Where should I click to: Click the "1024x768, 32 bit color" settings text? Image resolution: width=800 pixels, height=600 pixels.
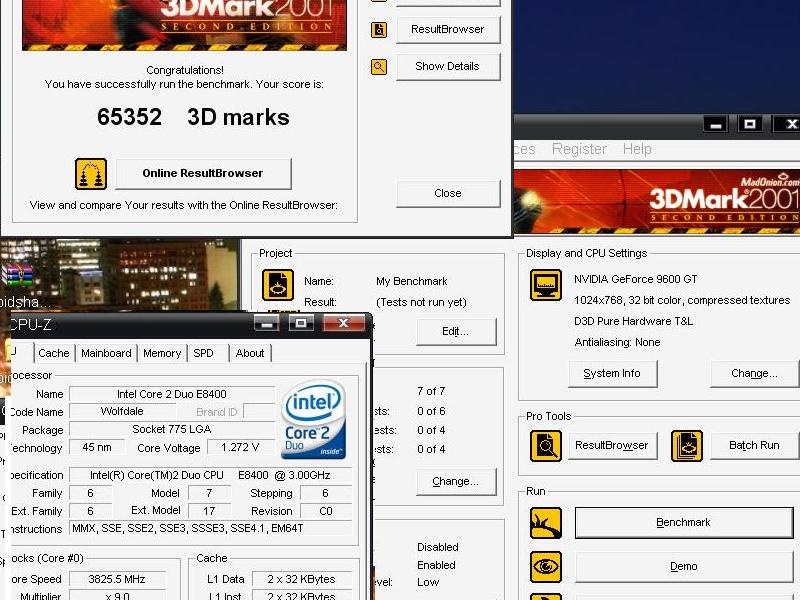click(x=682, y=301)
